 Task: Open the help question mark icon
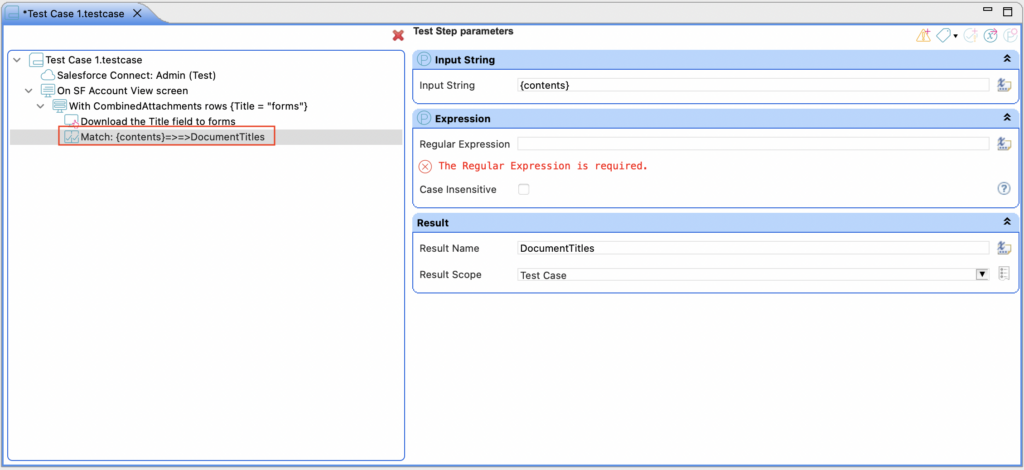point(1004,189)
